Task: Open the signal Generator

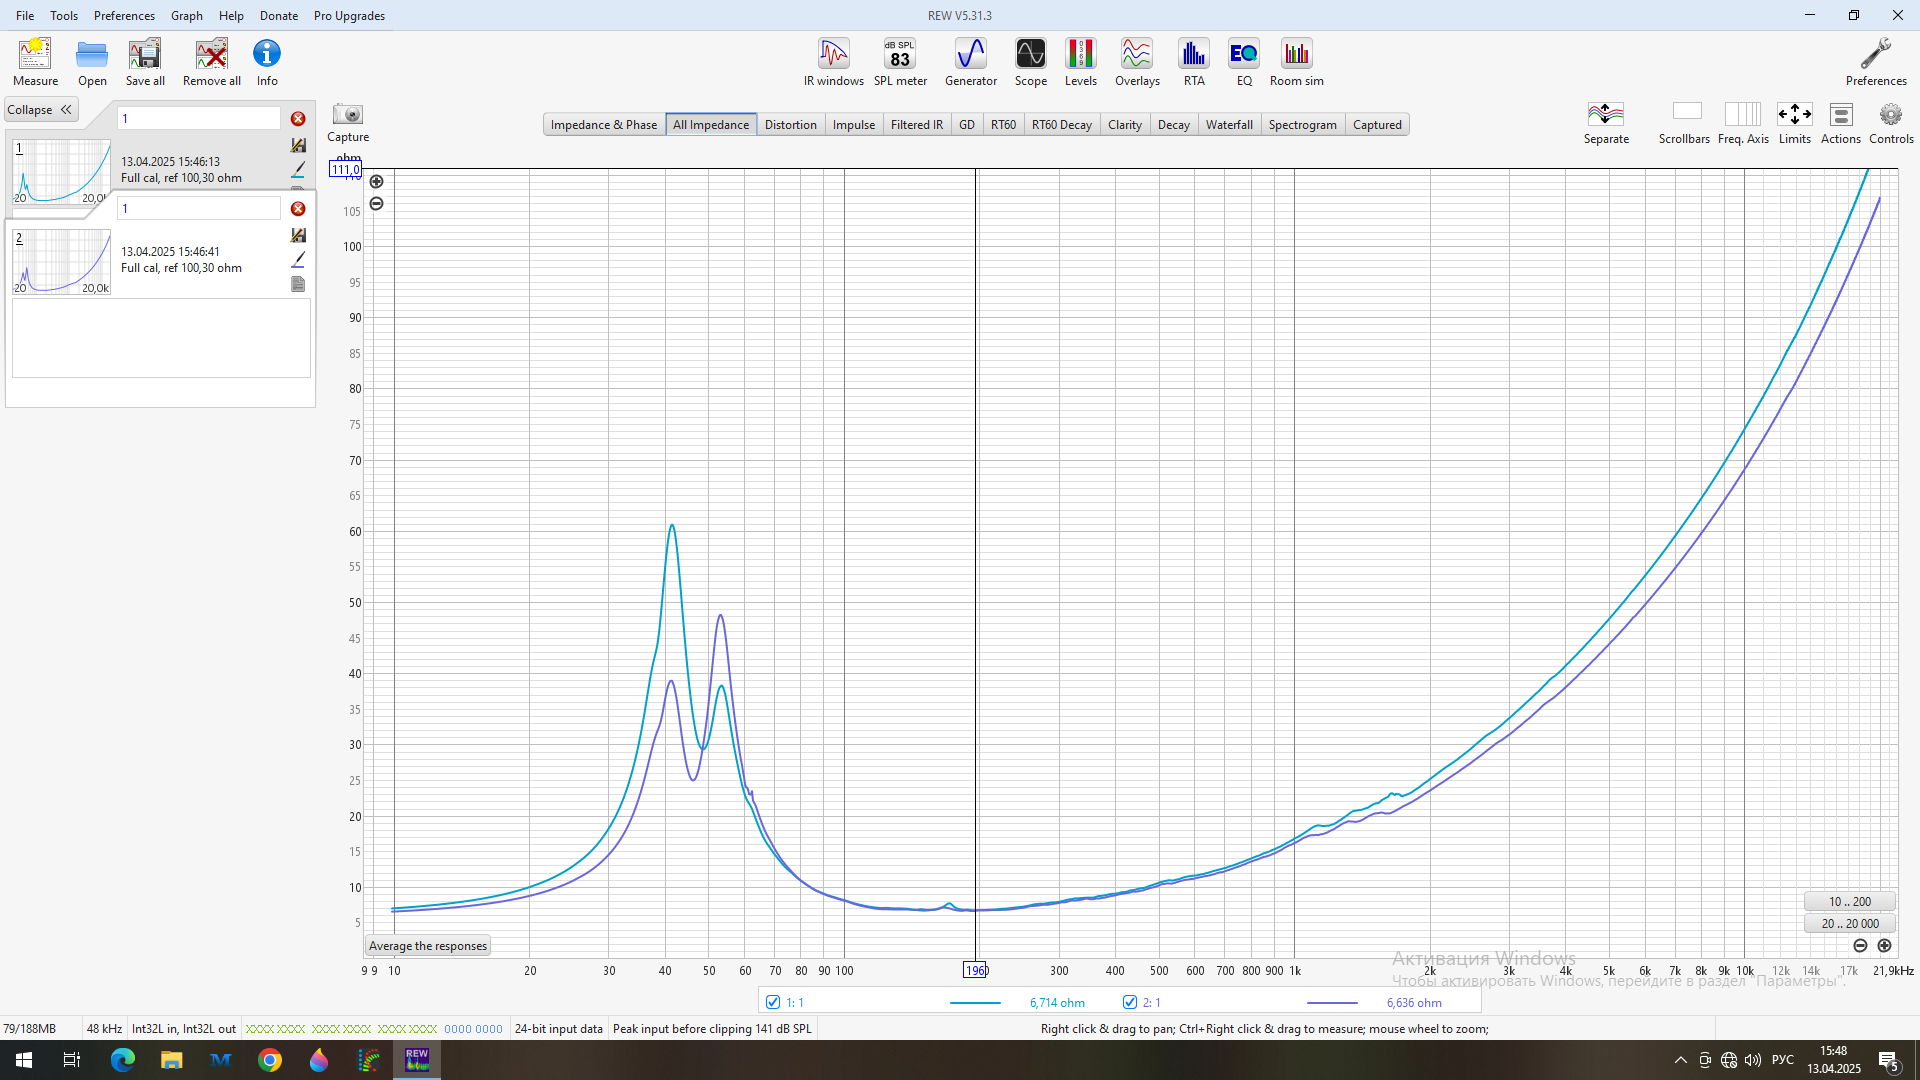Action: tap(971, 62)
